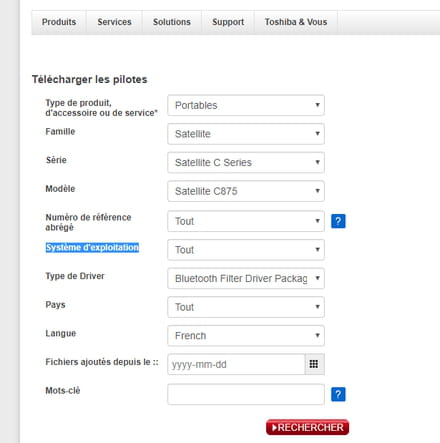Open the Services menu

114,22
